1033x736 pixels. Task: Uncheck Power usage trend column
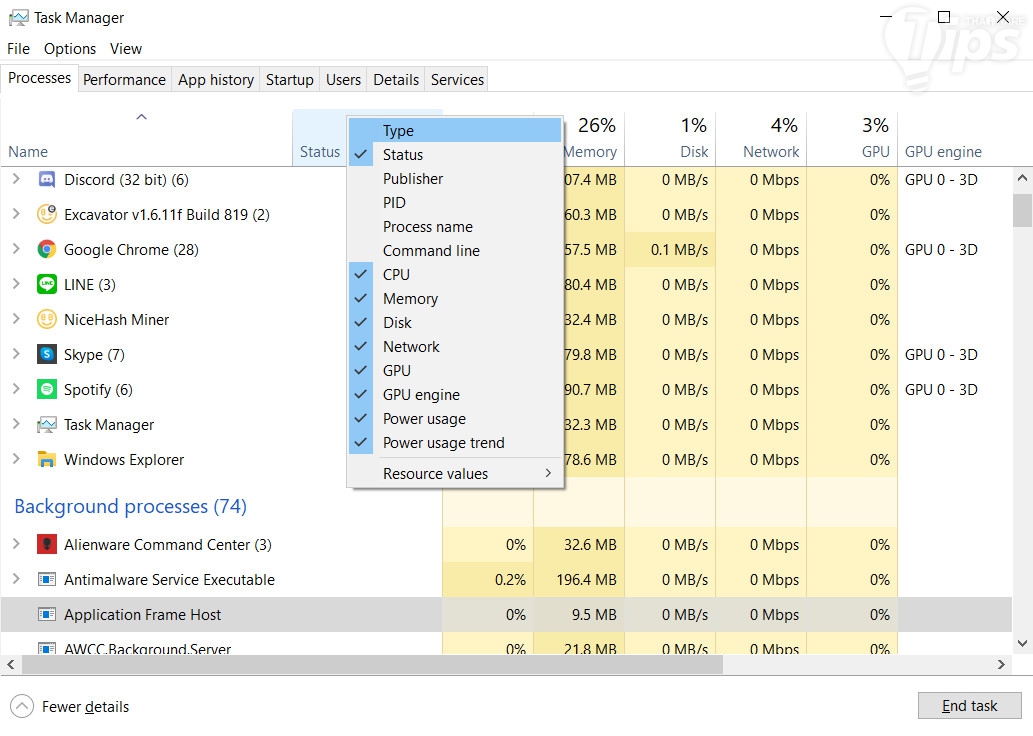[x=443, y=443]
